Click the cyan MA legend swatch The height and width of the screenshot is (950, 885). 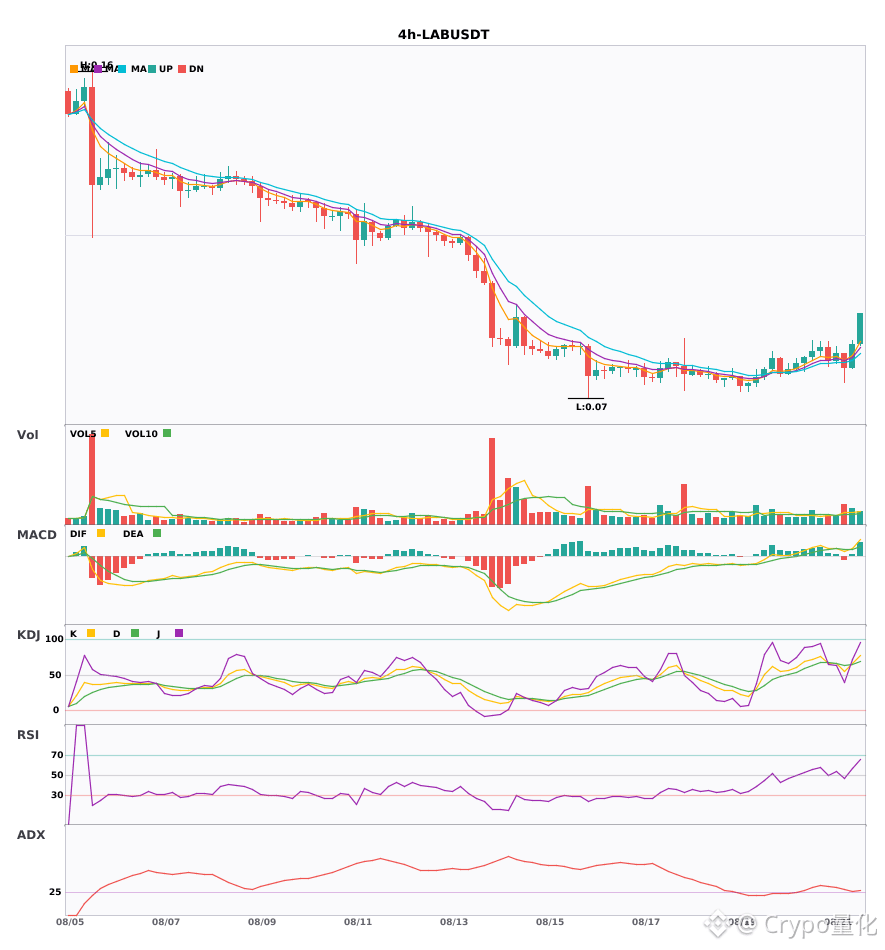(122, 69)
